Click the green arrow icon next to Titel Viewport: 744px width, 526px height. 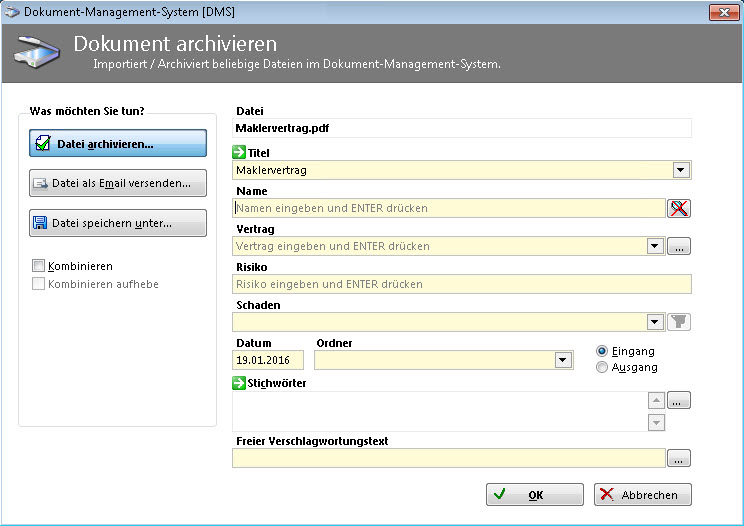239,153
